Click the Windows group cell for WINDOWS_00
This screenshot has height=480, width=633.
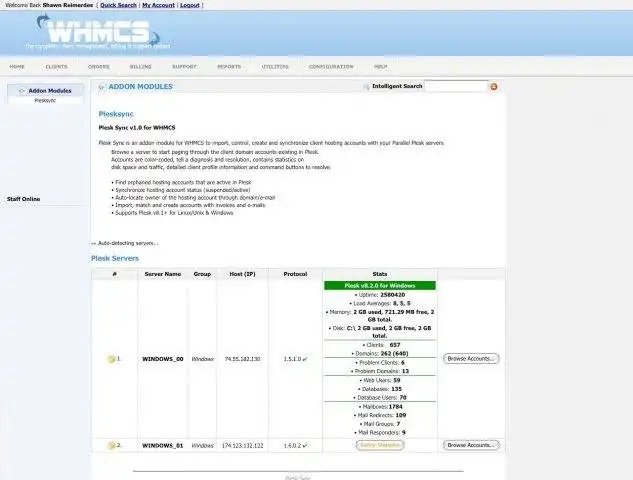[x=202, y=359]
